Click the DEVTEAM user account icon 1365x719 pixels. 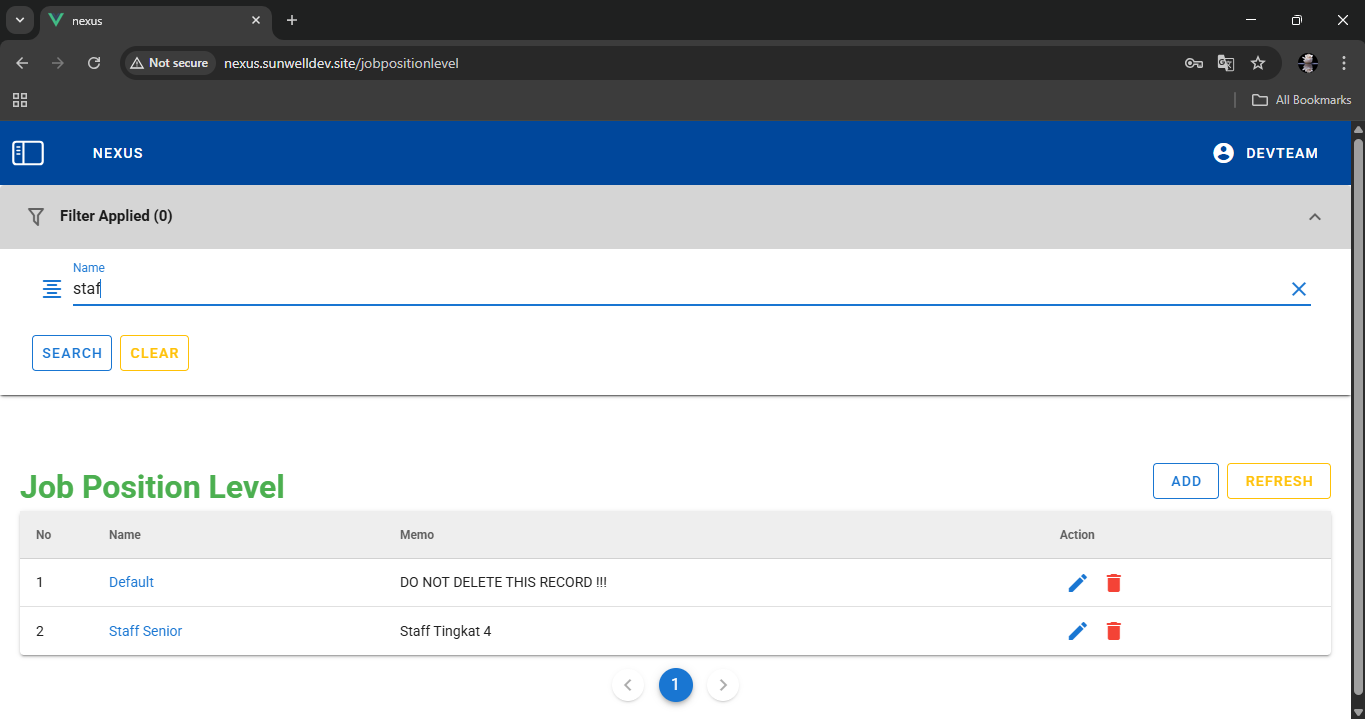point(1223,153)
